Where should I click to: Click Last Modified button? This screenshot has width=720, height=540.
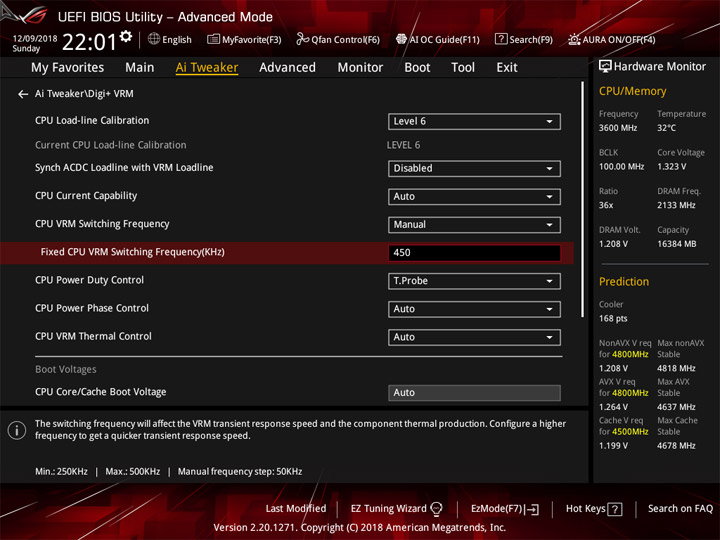pos(296,509)
